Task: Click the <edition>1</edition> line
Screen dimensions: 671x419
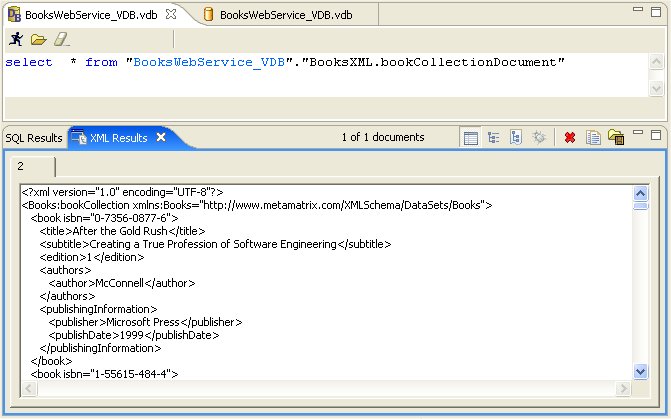Action: pyautogui.click(x=92, y=257)
